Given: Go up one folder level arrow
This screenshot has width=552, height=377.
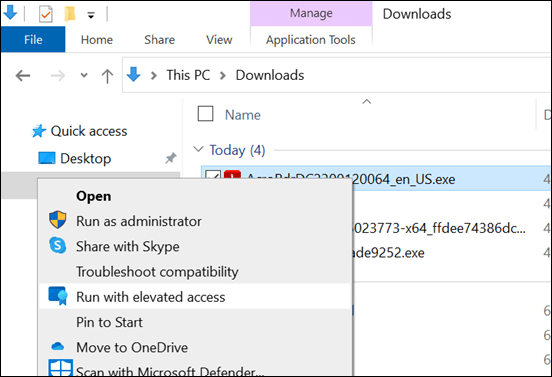Looking at the screenshot, I should (x=107, y=76).
